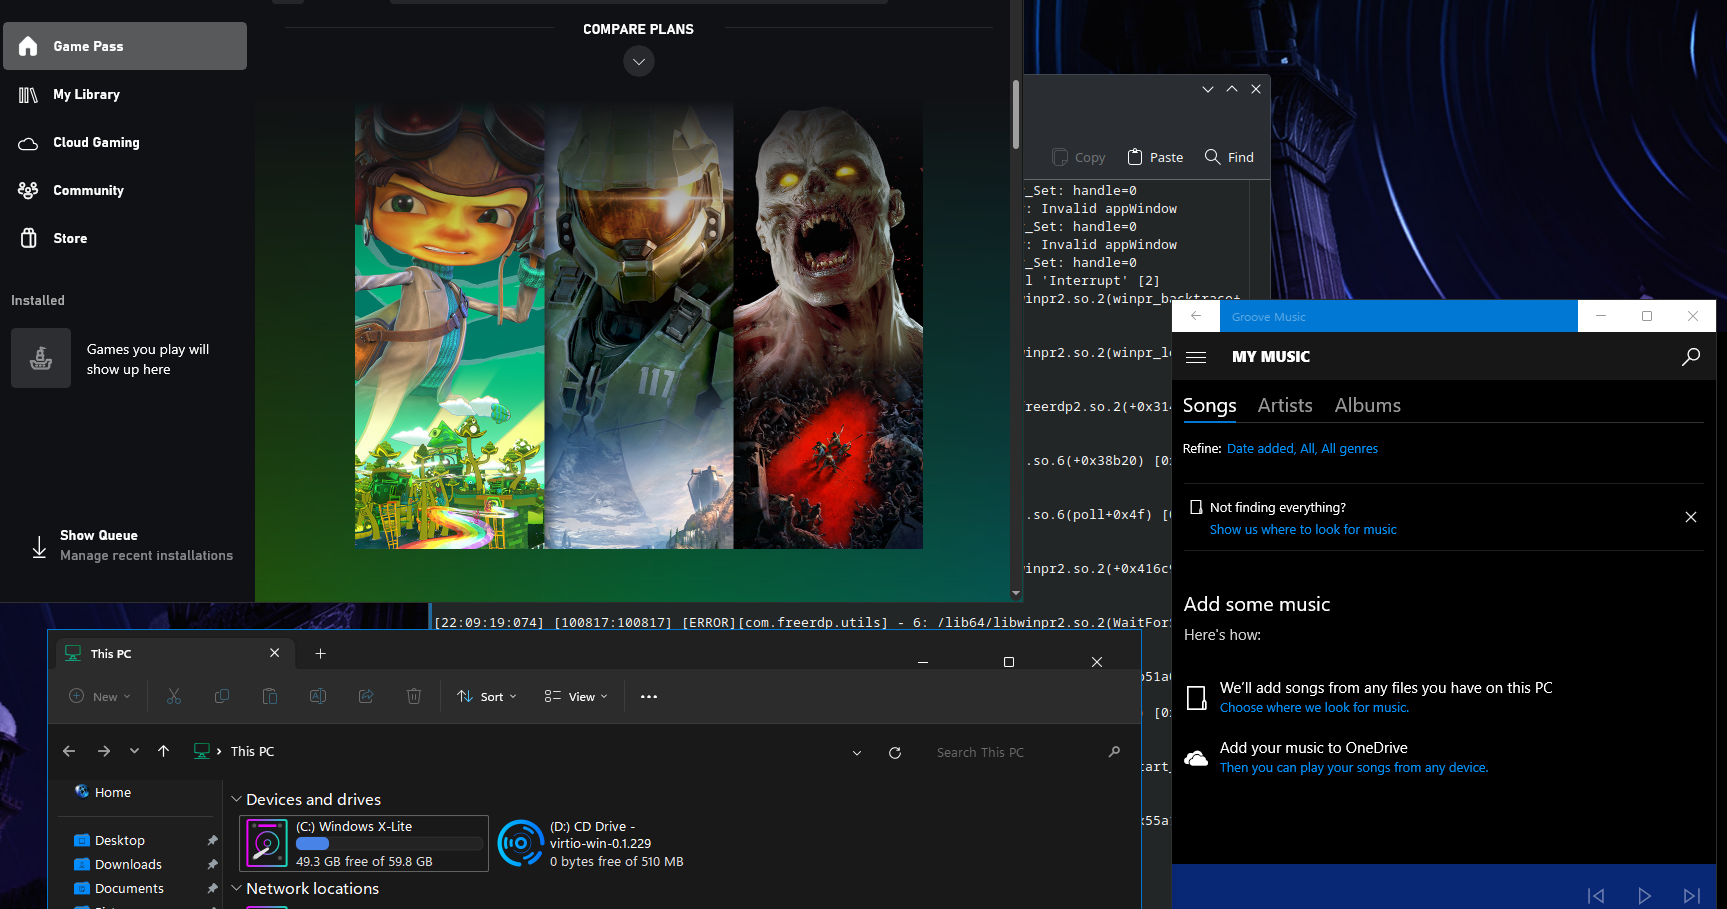The image size is (1727, 909).
Task: Click Manage recent installations text
Action: coord(146,556)
